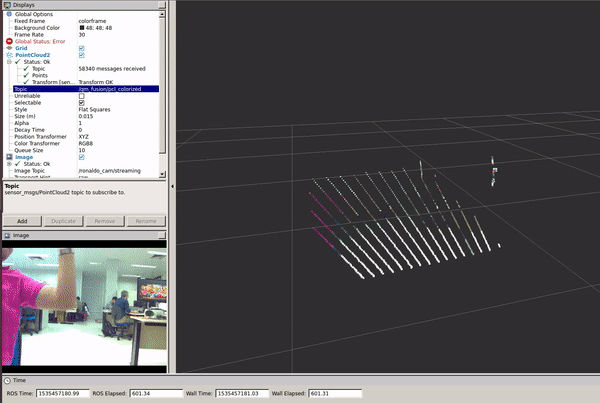Enable the Unreliable checkbox
Viewport: 600px width, 403px height.
click(82, 95)
